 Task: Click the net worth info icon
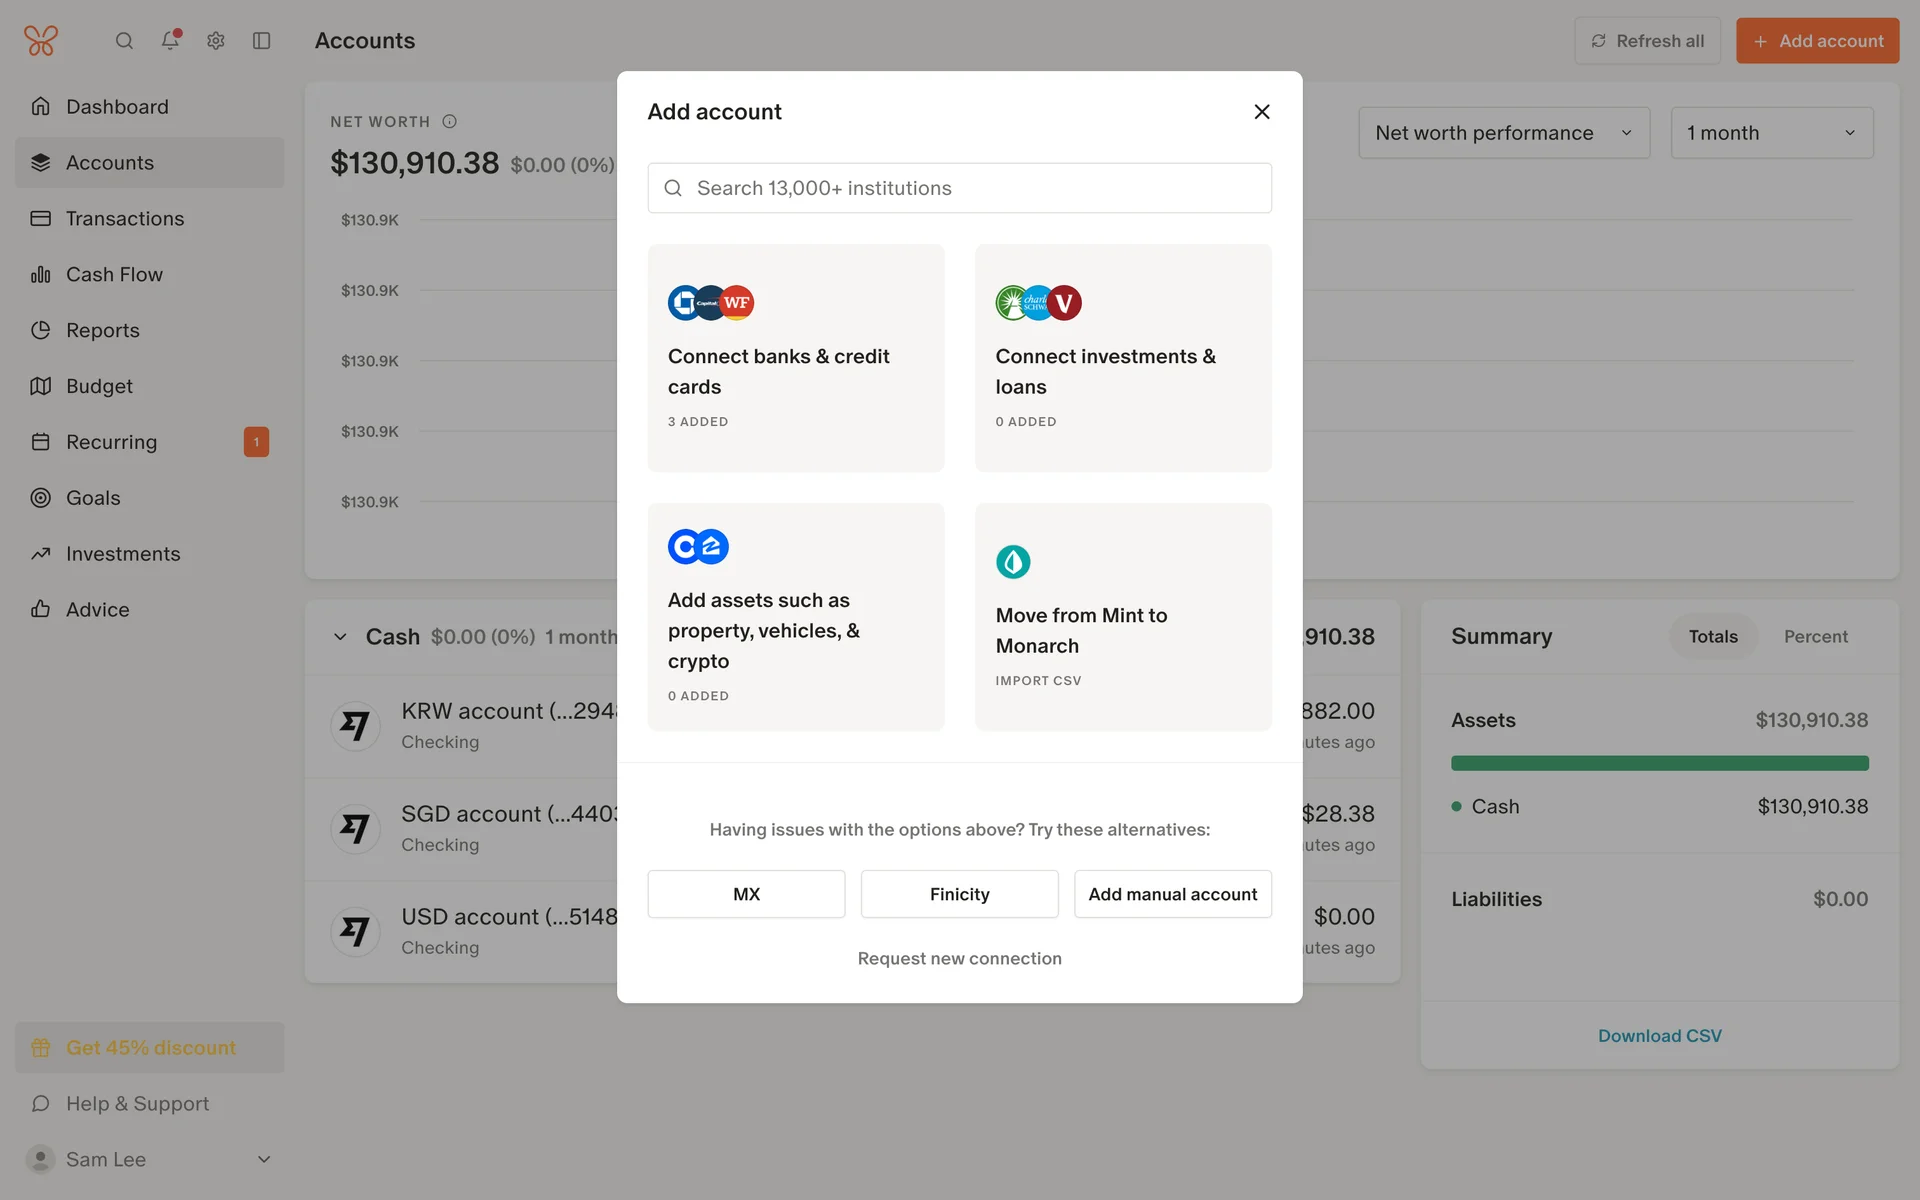[x=450, y=121]
